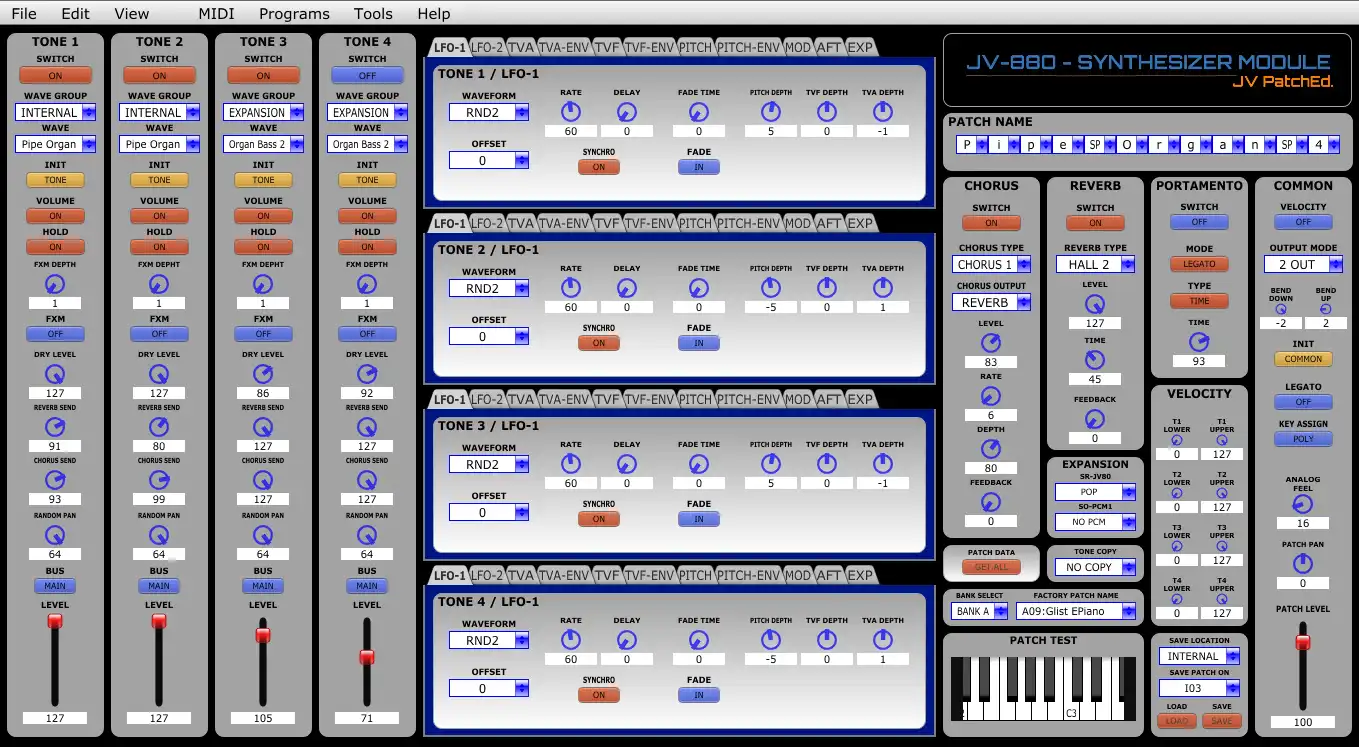1359x747 pixels.
Task: Click the Tone 2 Bus MAIN button
Action: click(159, 586)
